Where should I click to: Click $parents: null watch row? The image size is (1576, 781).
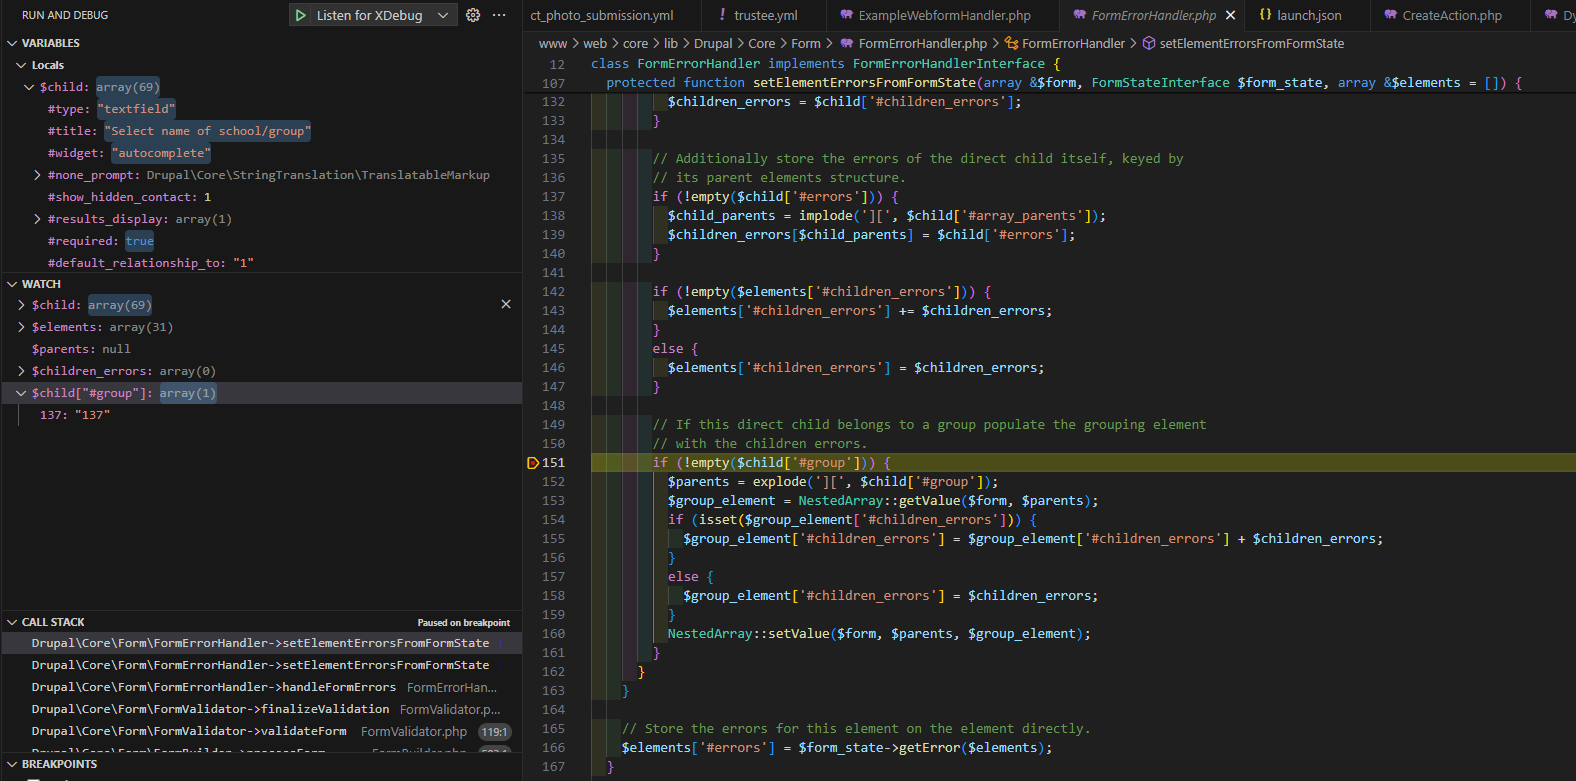tap(262, 349)
